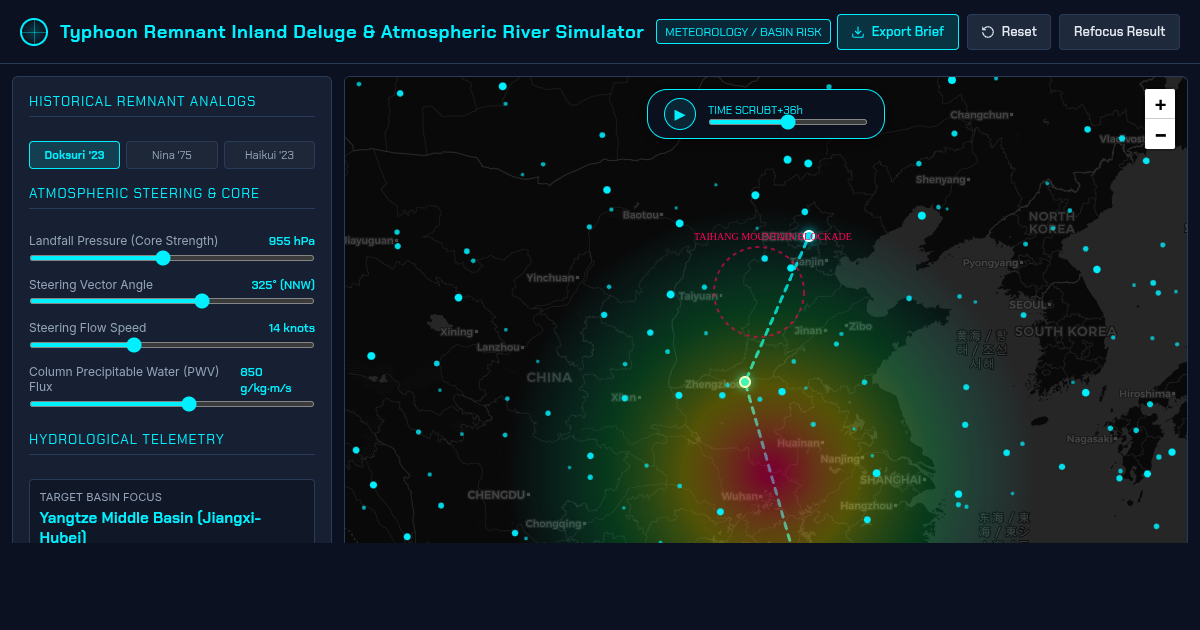This screenshot has width=1200, height=630.
Task: Click the Taihang Mountain Blockade circle
Action: 759,292
